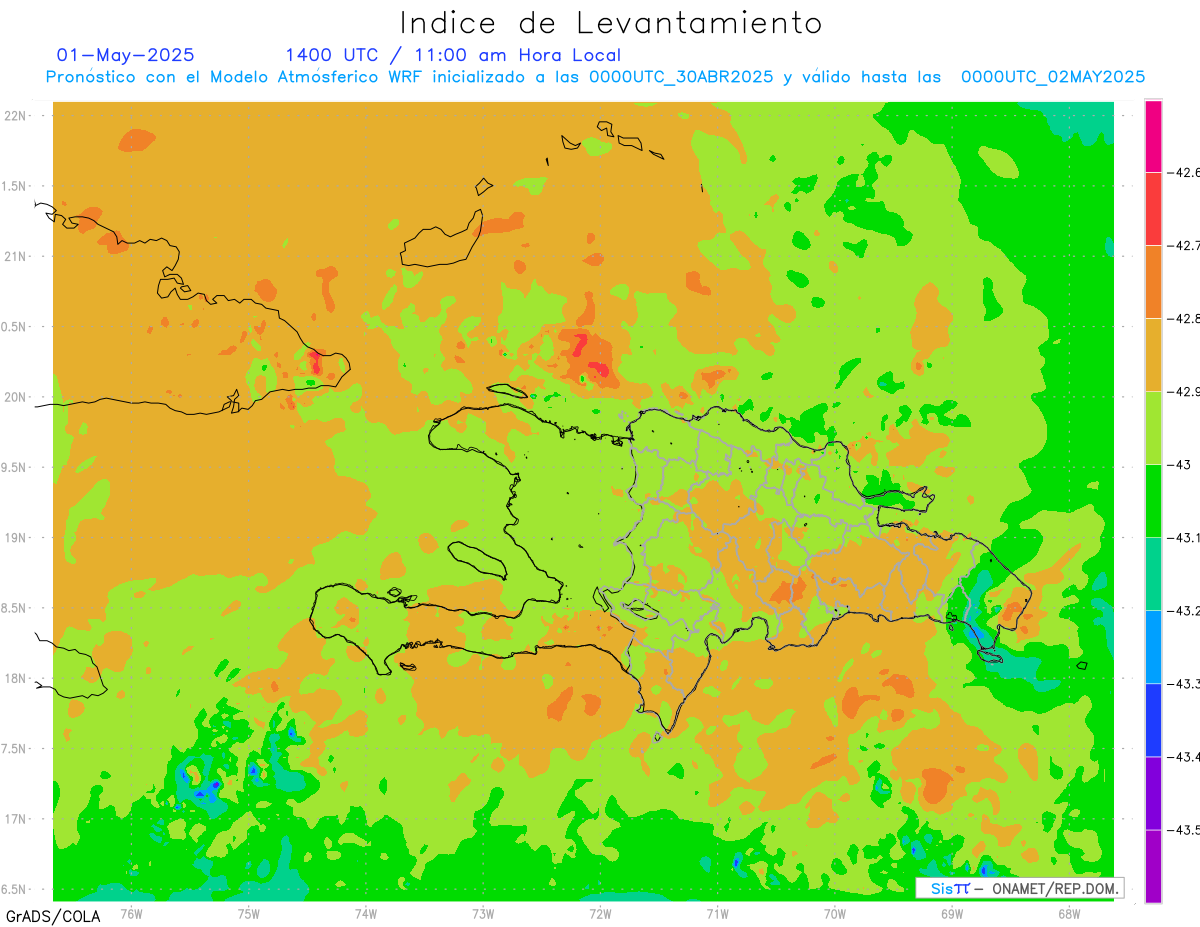The width and height of the screenshot is (1200, 927).
Task: Click the longitude label '74W'
Action: pyautogui.click(x=366, y=913)
